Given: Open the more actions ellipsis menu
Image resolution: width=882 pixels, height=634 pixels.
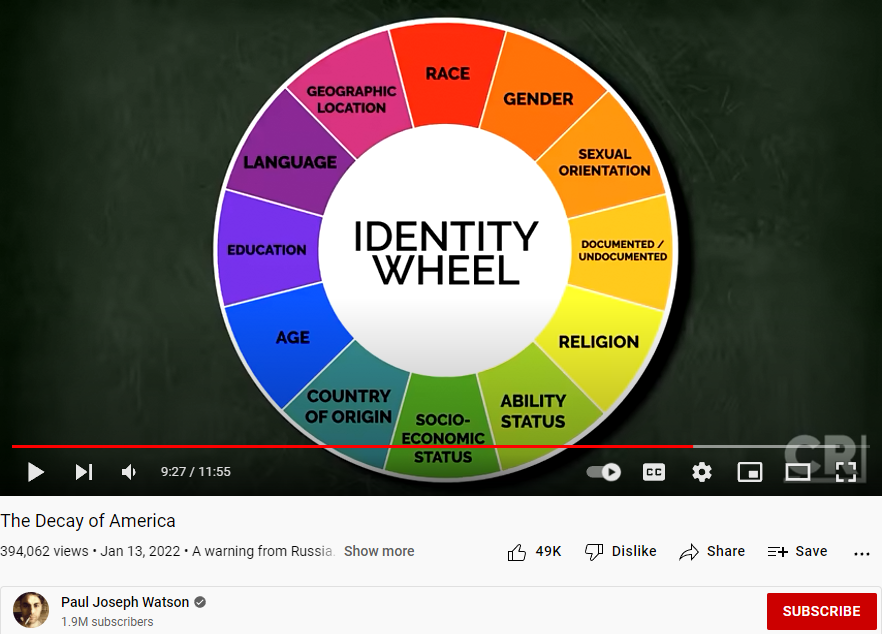Looking at the screenshot, I should tap(862, 554).
